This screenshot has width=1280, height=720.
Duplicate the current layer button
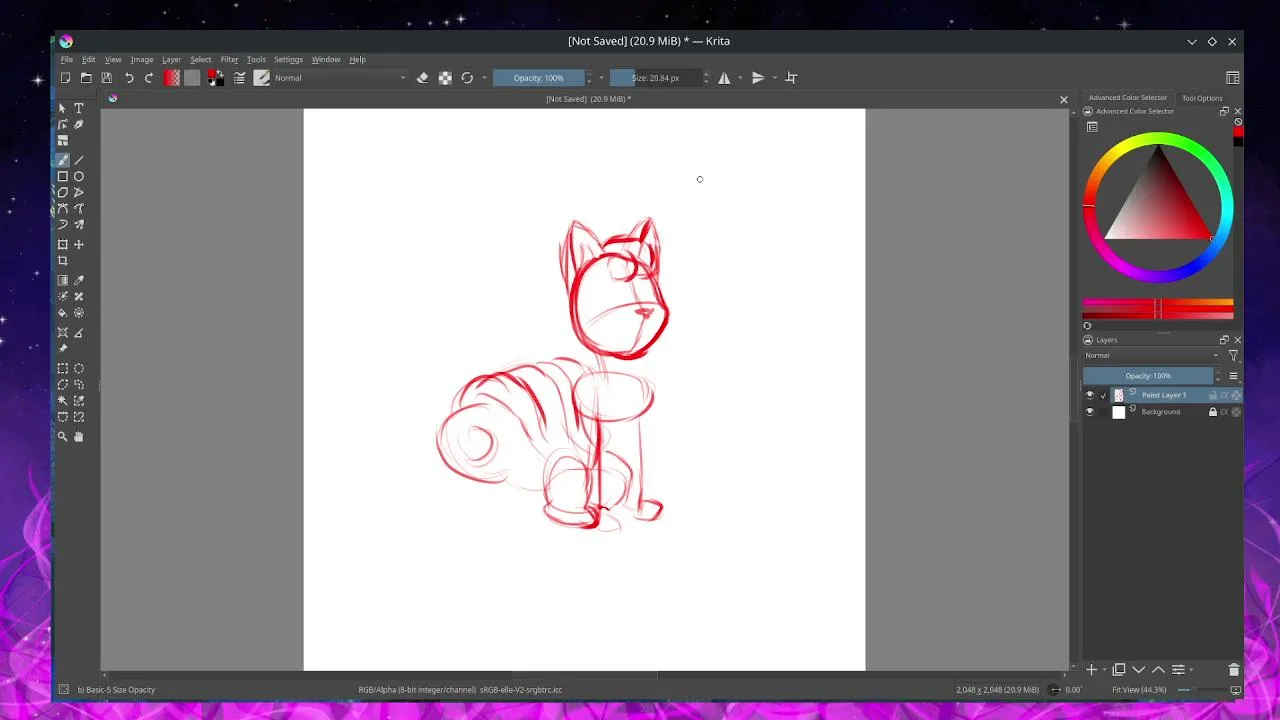pyautogui.click(x=1119, y=670)
